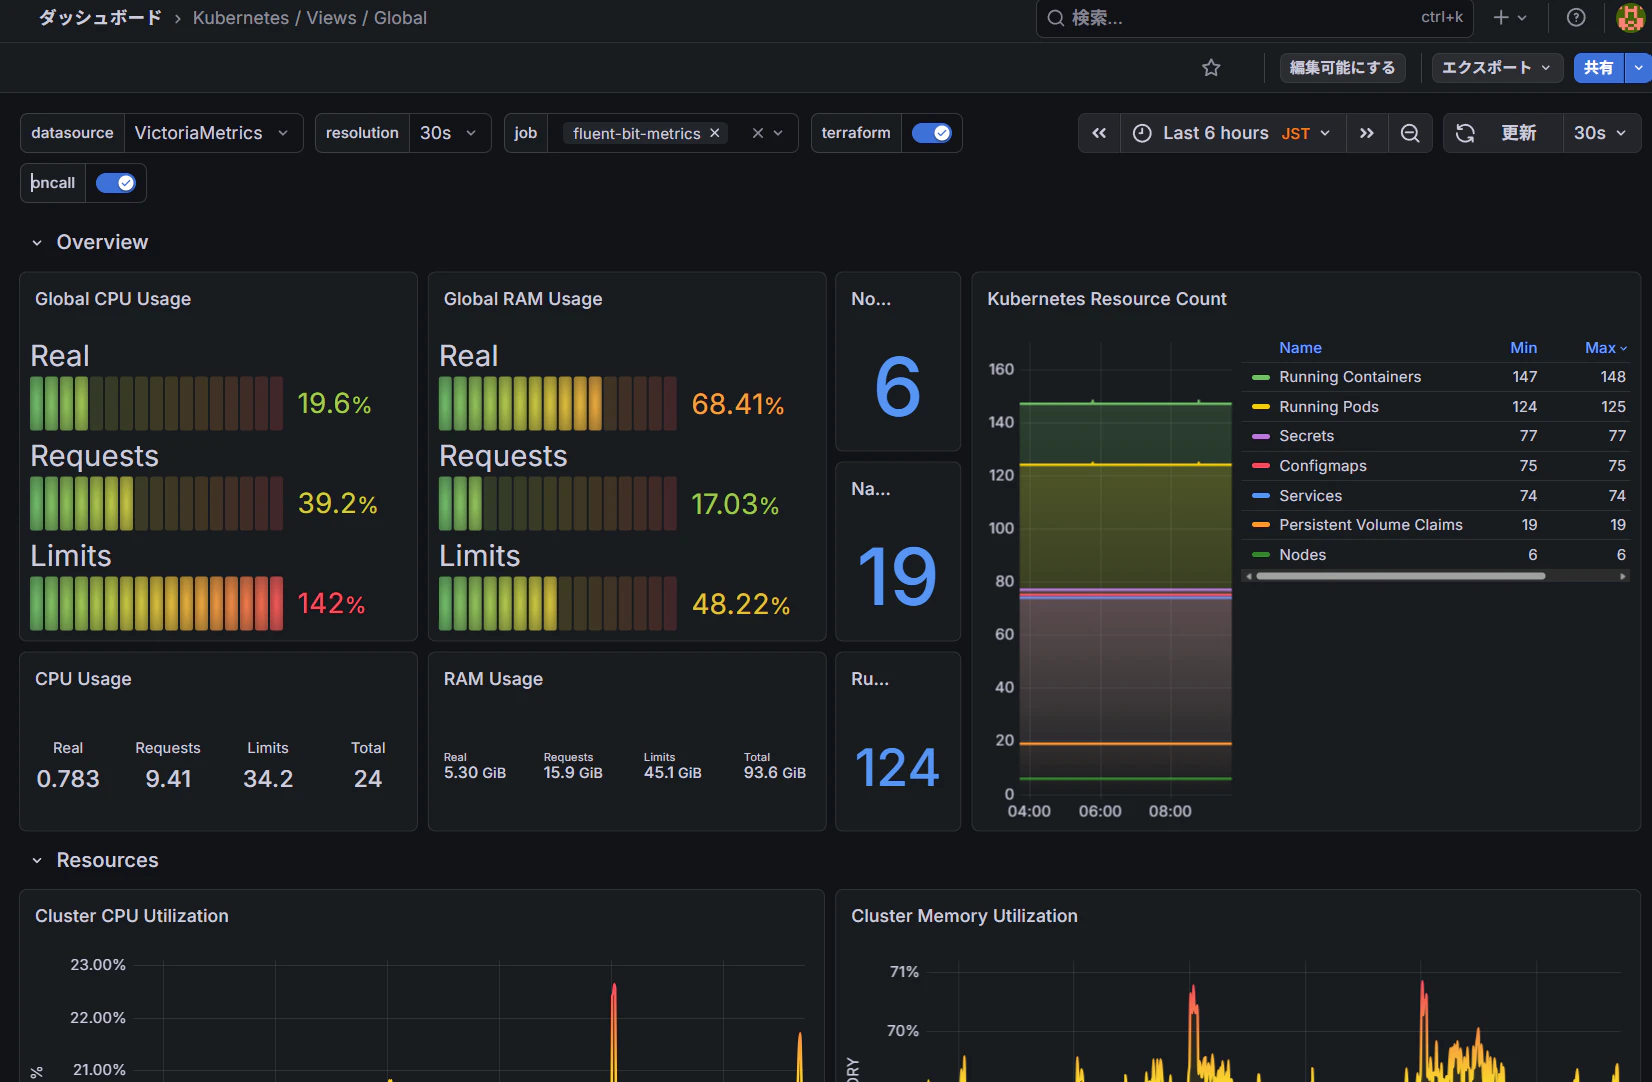Open the Last 6 hours time picker
The width and height of the screenshot is (1652, 1082).
(x=1232, y=133)
